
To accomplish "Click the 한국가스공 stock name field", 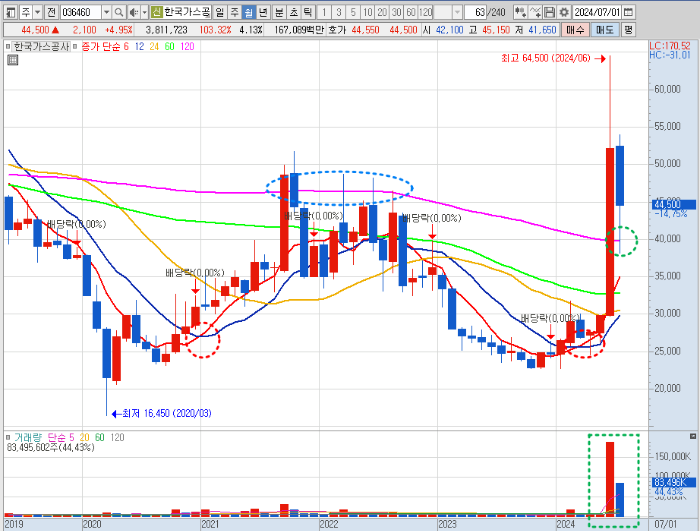I will pos(187,12).
